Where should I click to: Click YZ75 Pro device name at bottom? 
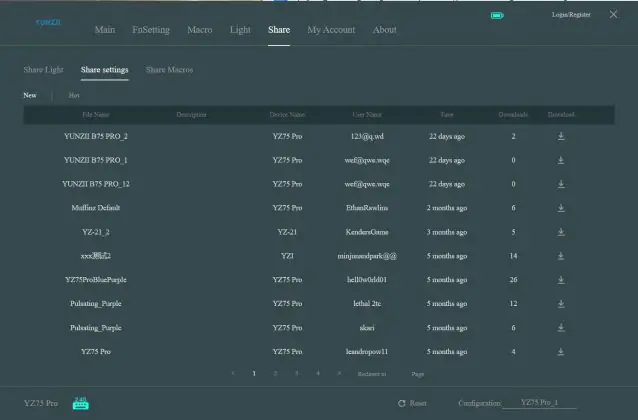[41, 403]
